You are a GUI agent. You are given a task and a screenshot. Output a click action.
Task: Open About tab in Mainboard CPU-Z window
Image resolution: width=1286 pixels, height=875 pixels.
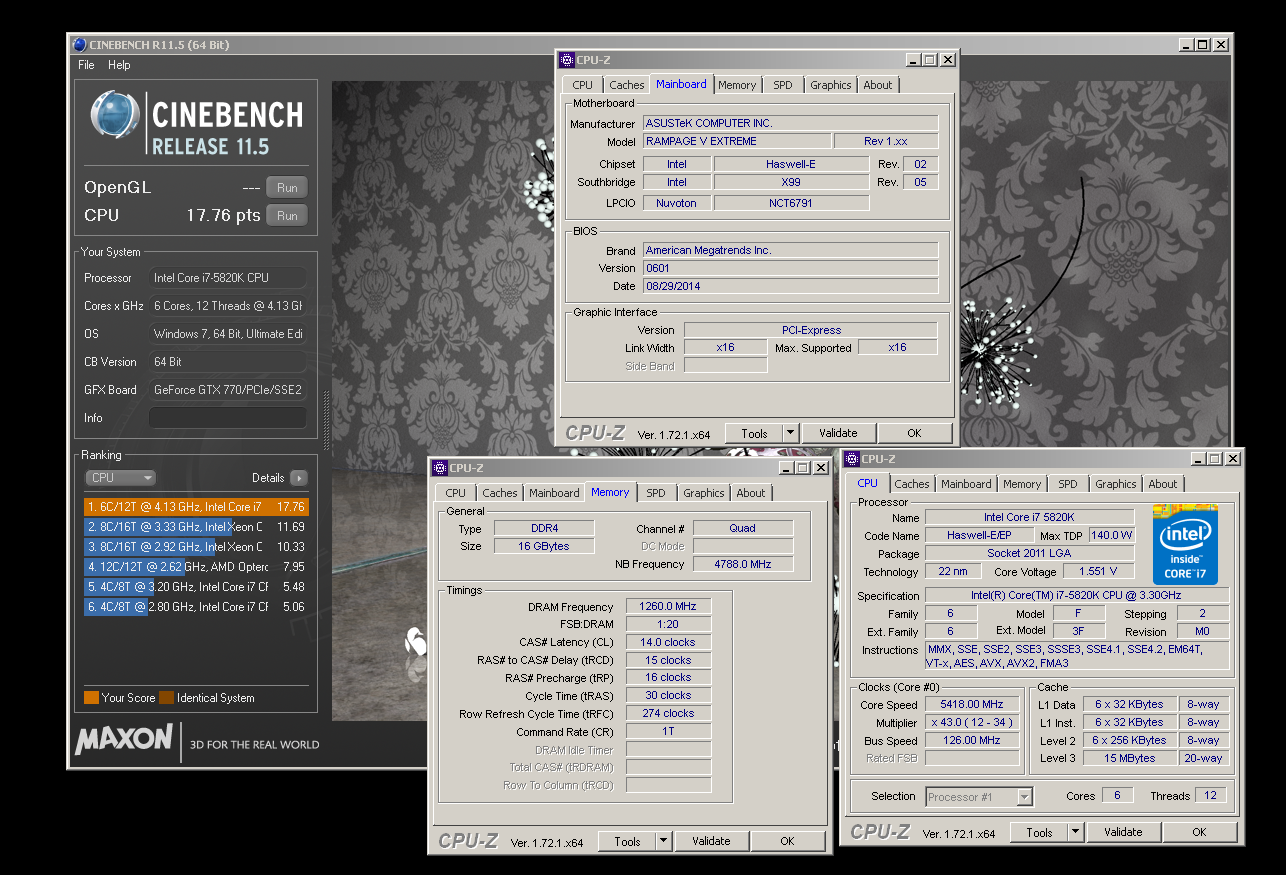click(878, 85)
